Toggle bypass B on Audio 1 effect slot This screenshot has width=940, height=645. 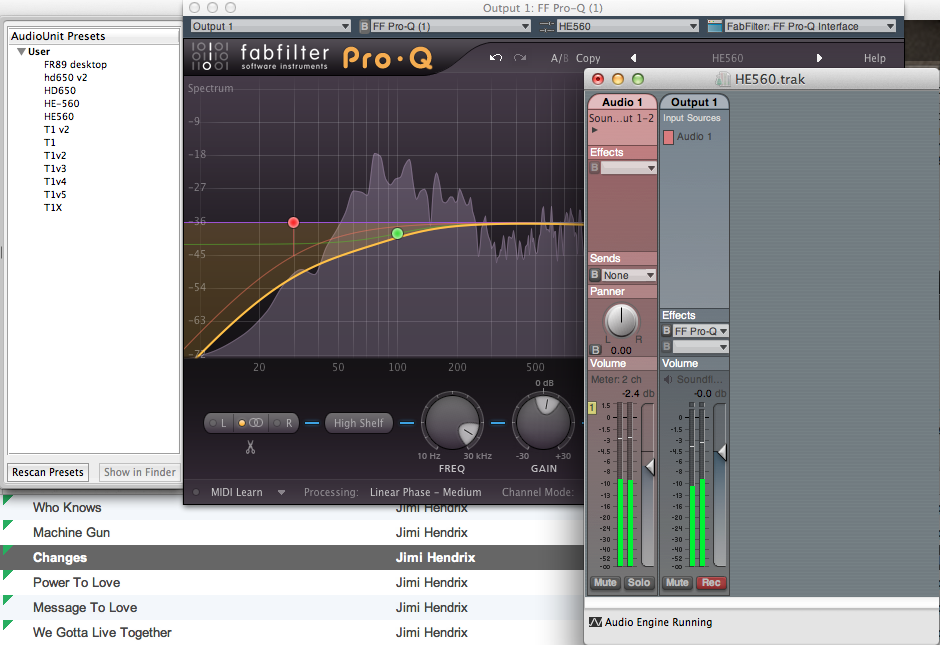[x=595, y=168]
